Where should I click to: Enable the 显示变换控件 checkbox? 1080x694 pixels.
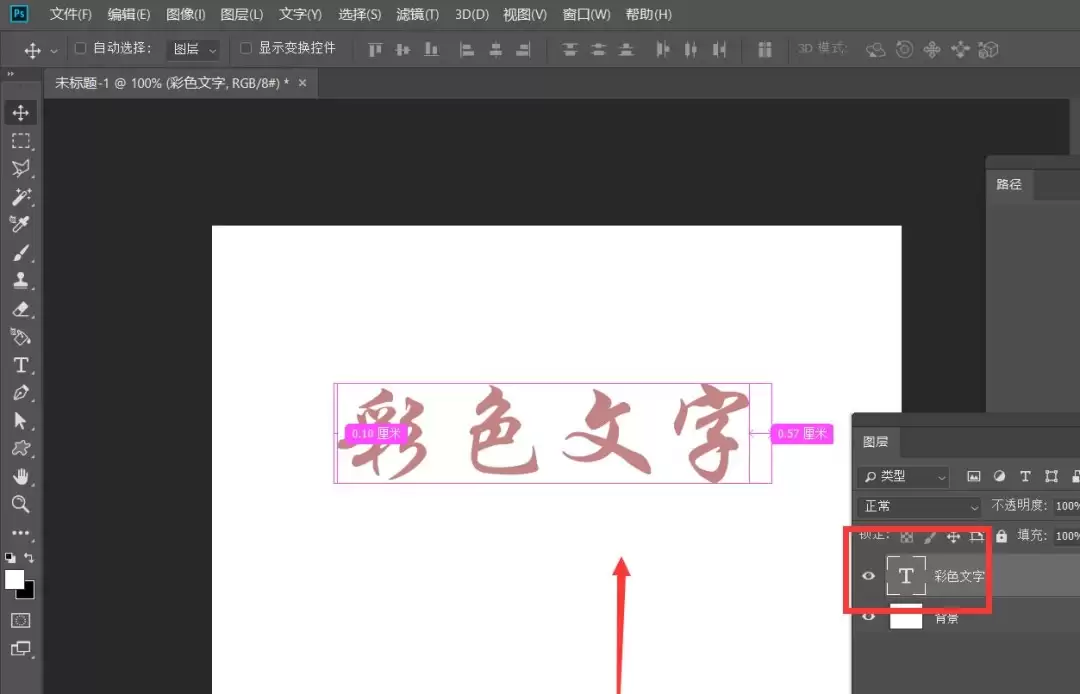[245, 48]
